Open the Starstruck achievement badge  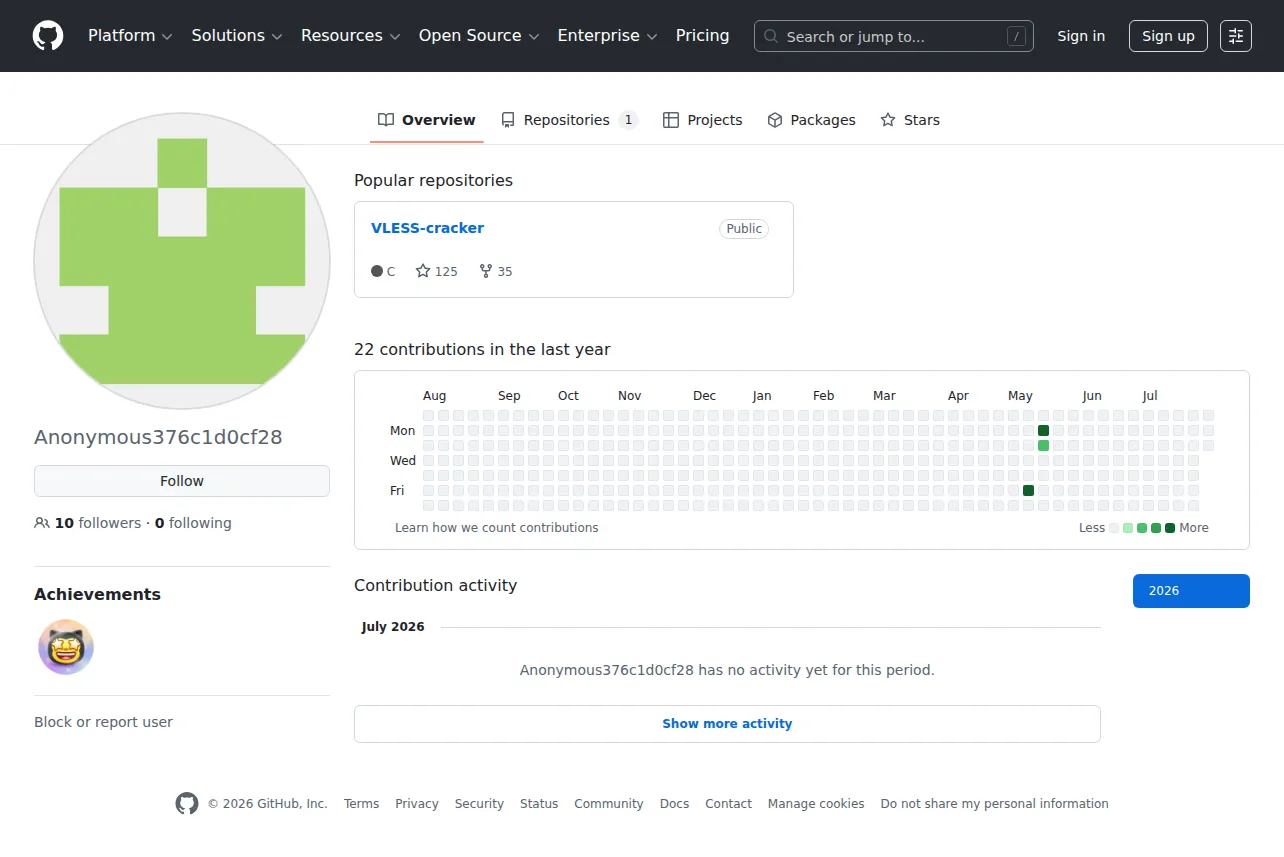point(66,647)
